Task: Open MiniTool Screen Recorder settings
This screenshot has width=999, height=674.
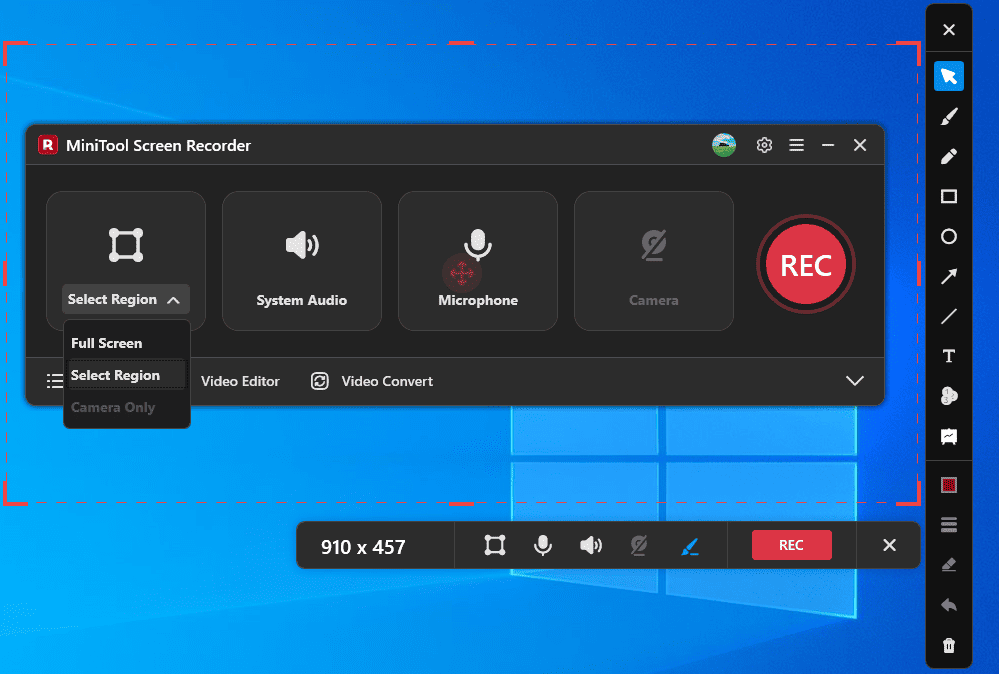Action: 764,144
